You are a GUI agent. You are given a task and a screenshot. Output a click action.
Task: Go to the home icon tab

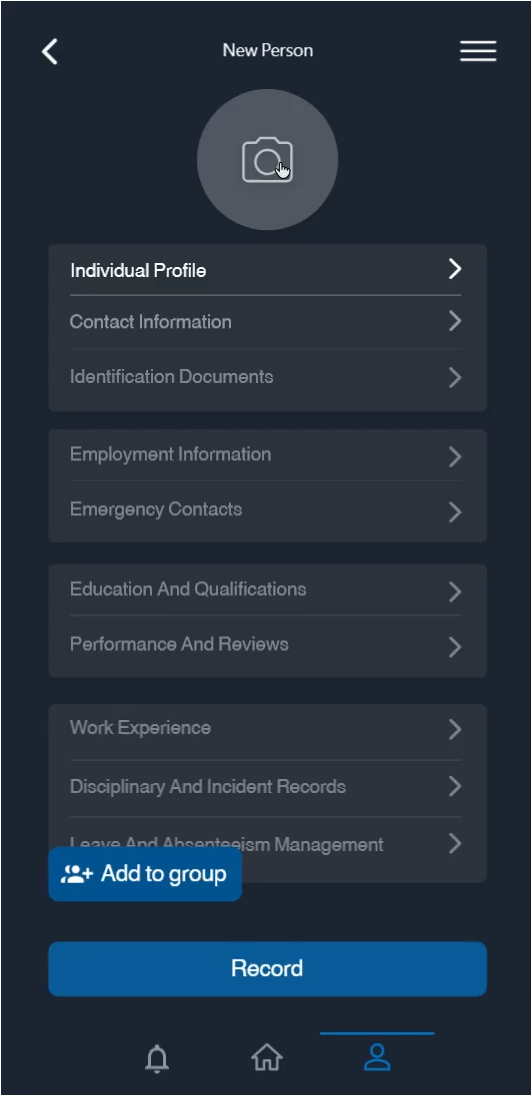267,1058
